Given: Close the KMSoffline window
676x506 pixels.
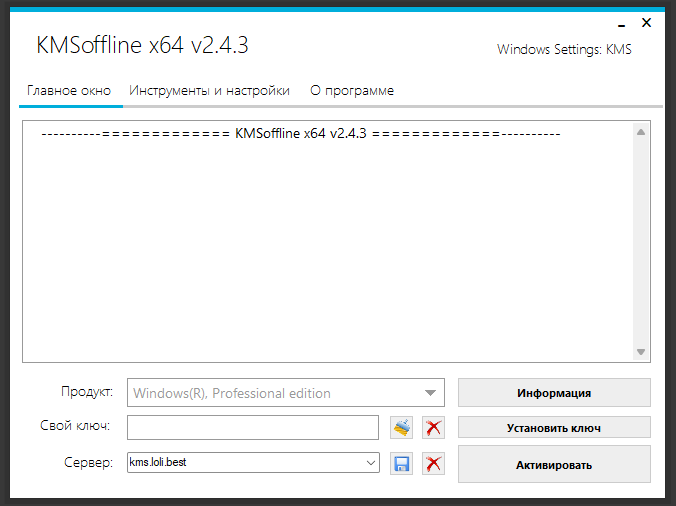Looking at the screenshot, I should tap(647, 22).
